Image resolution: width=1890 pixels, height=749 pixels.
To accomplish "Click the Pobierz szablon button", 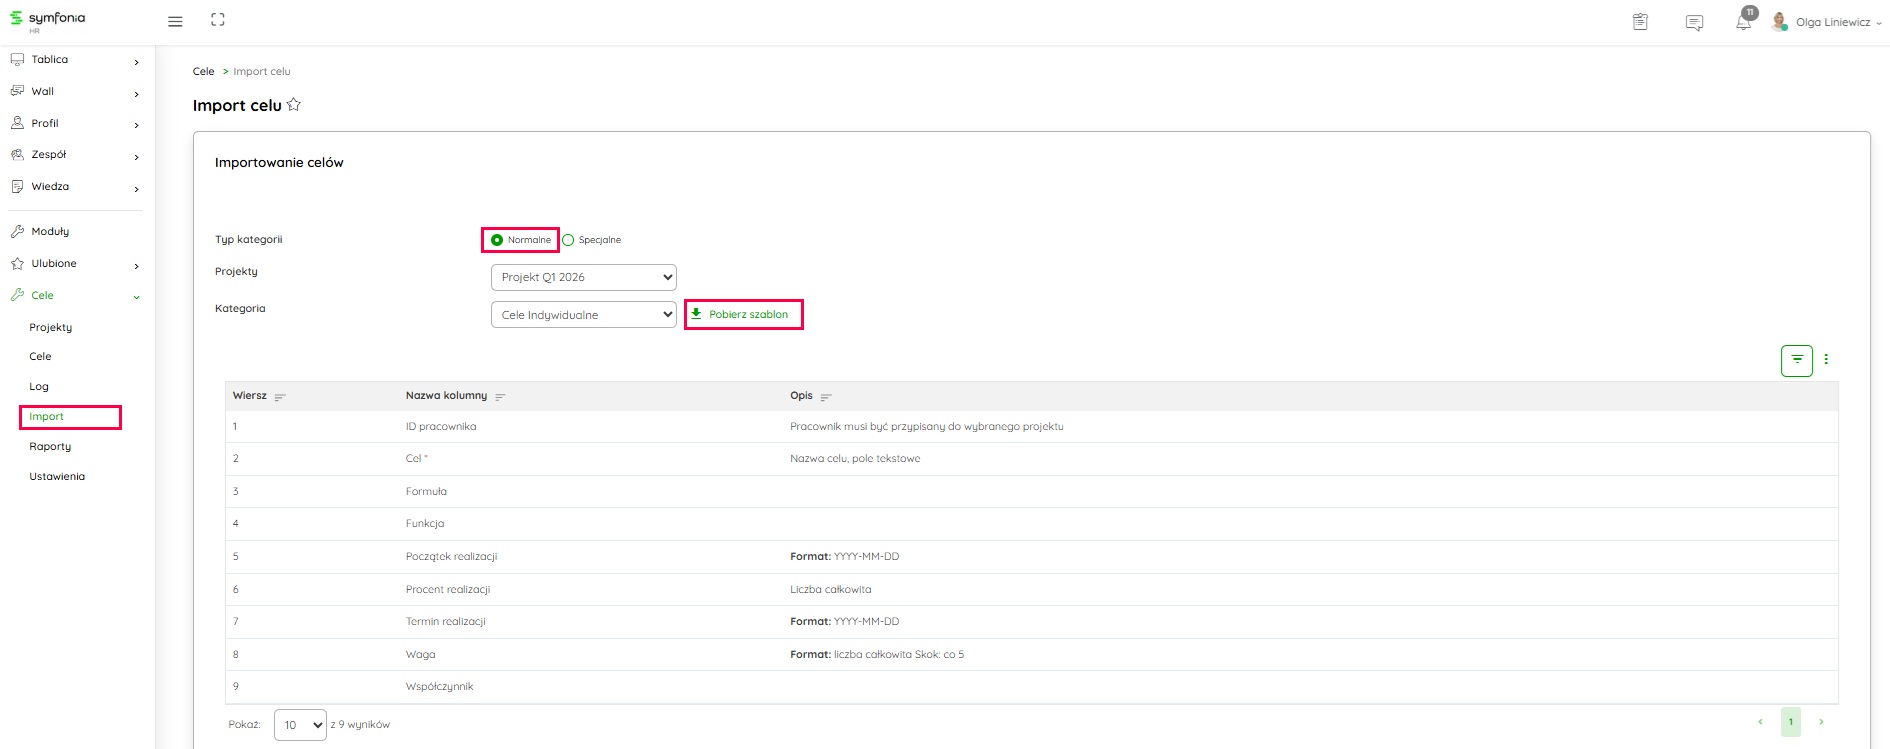I will click(x=743, y=315).
